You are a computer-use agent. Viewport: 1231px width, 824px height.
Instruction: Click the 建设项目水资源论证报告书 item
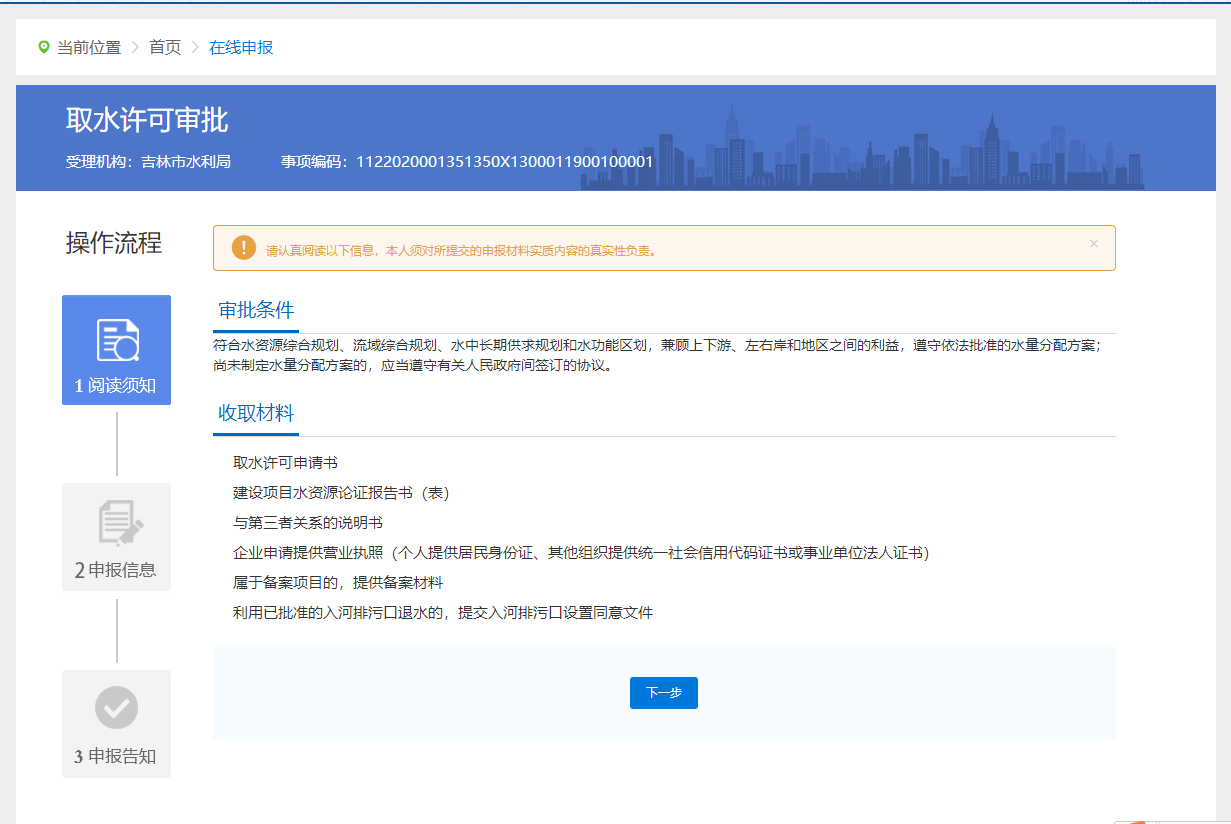(341, 493)
